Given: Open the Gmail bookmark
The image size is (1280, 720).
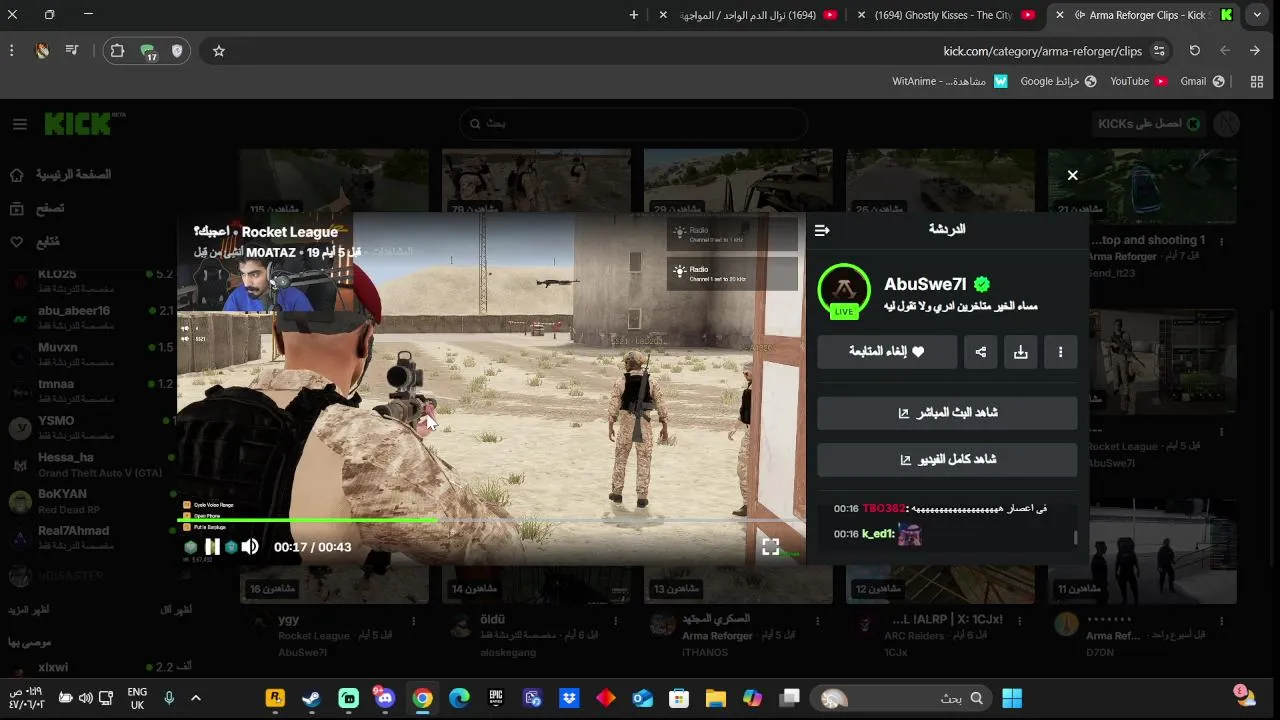Looking at the screenshot, I should pos(1201,82).
